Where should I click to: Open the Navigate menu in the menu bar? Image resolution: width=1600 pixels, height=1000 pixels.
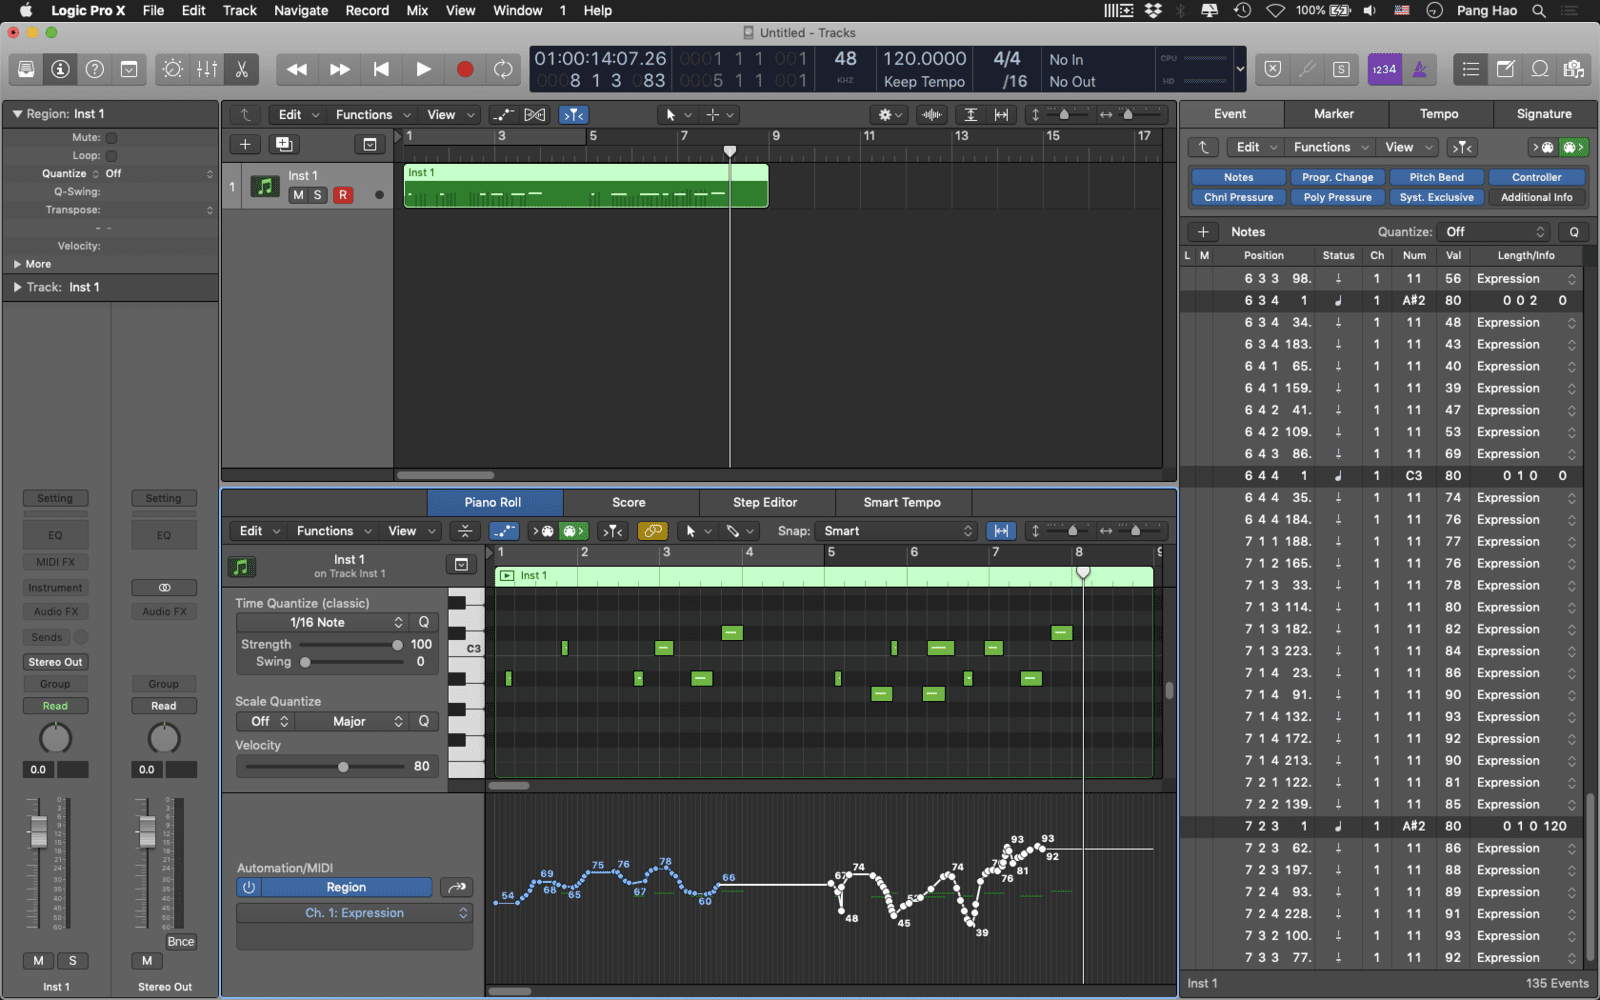[301, 11]
